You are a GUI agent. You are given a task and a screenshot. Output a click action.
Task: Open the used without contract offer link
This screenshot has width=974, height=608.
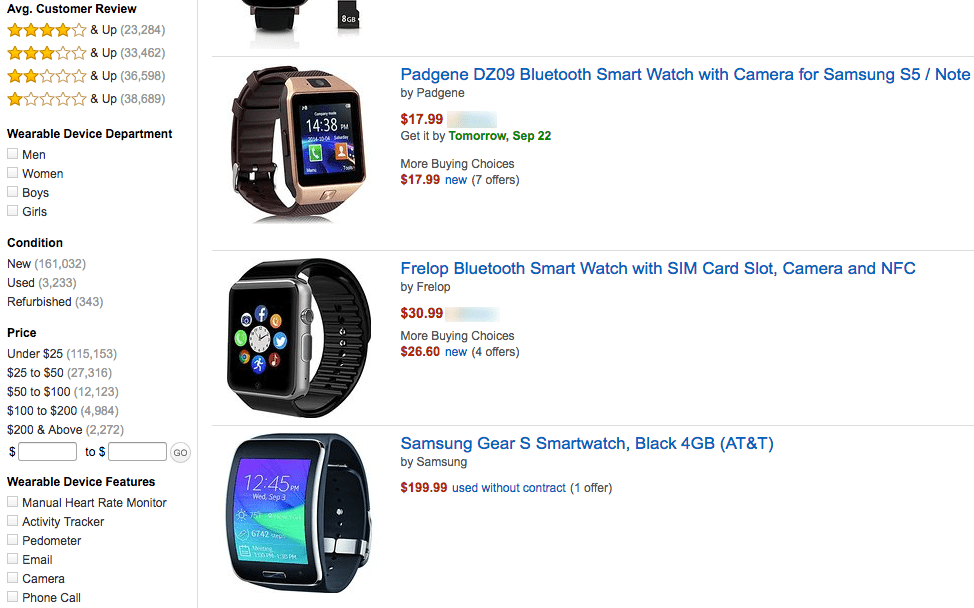[x=509, y=488]
